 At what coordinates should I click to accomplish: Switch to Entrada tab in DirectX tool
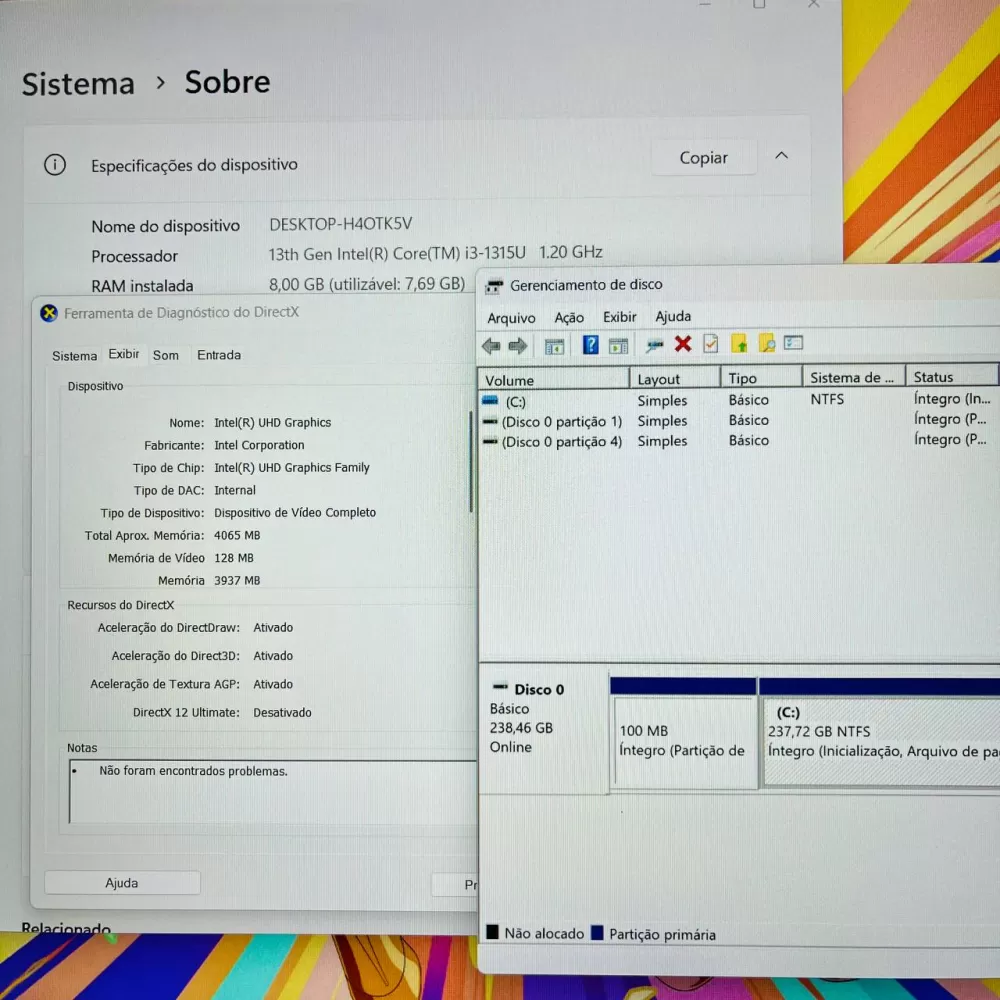219,355
